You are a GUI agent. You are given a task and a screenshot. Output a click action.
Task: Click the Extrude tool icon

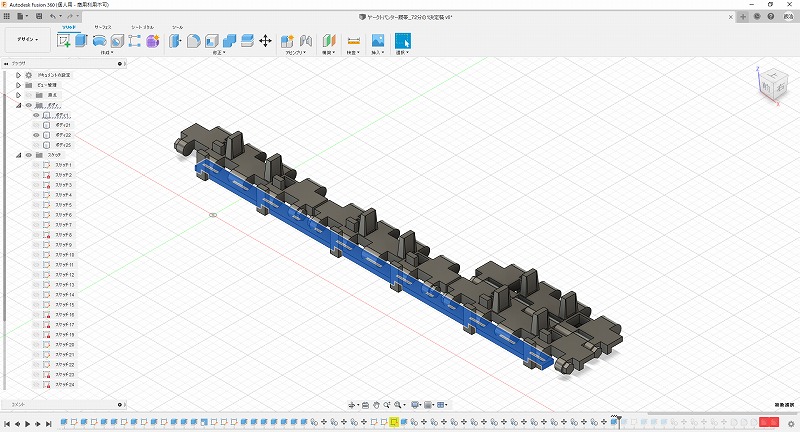pos(81,41)
